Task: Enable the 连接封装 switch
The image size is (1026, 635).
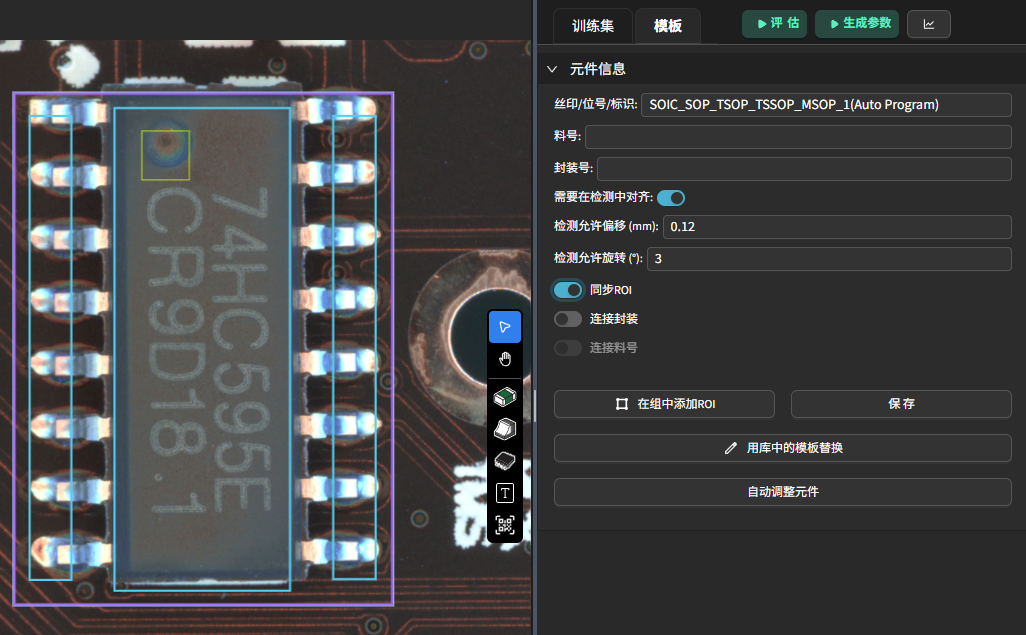Action: (568, 319)
